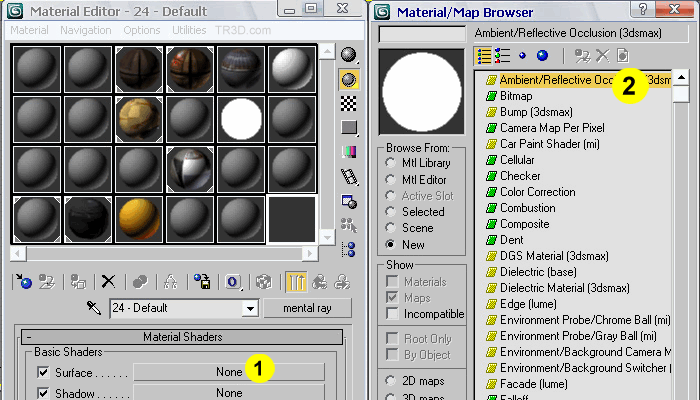This screenshot has height=400, width=700.
Task: Click the Pick Material eyedropper icon
Action: [94, 308]
